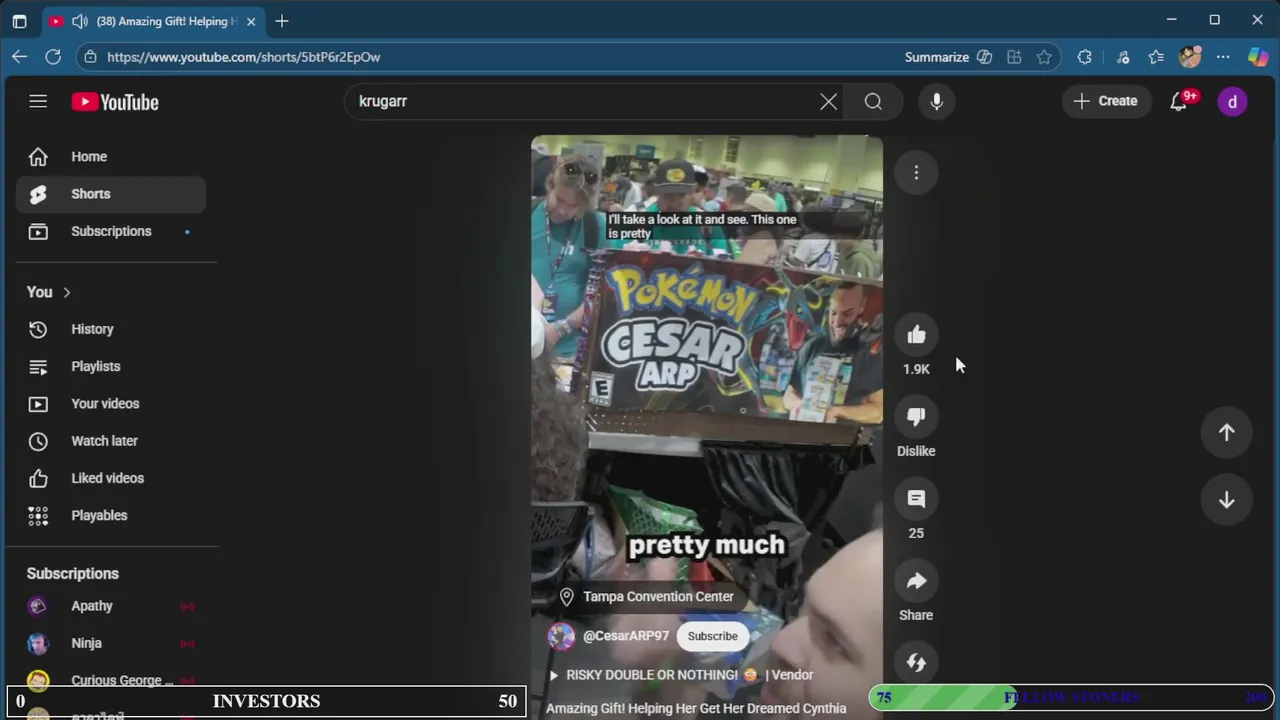Go back with the browser back arrow

pos(20,57)
